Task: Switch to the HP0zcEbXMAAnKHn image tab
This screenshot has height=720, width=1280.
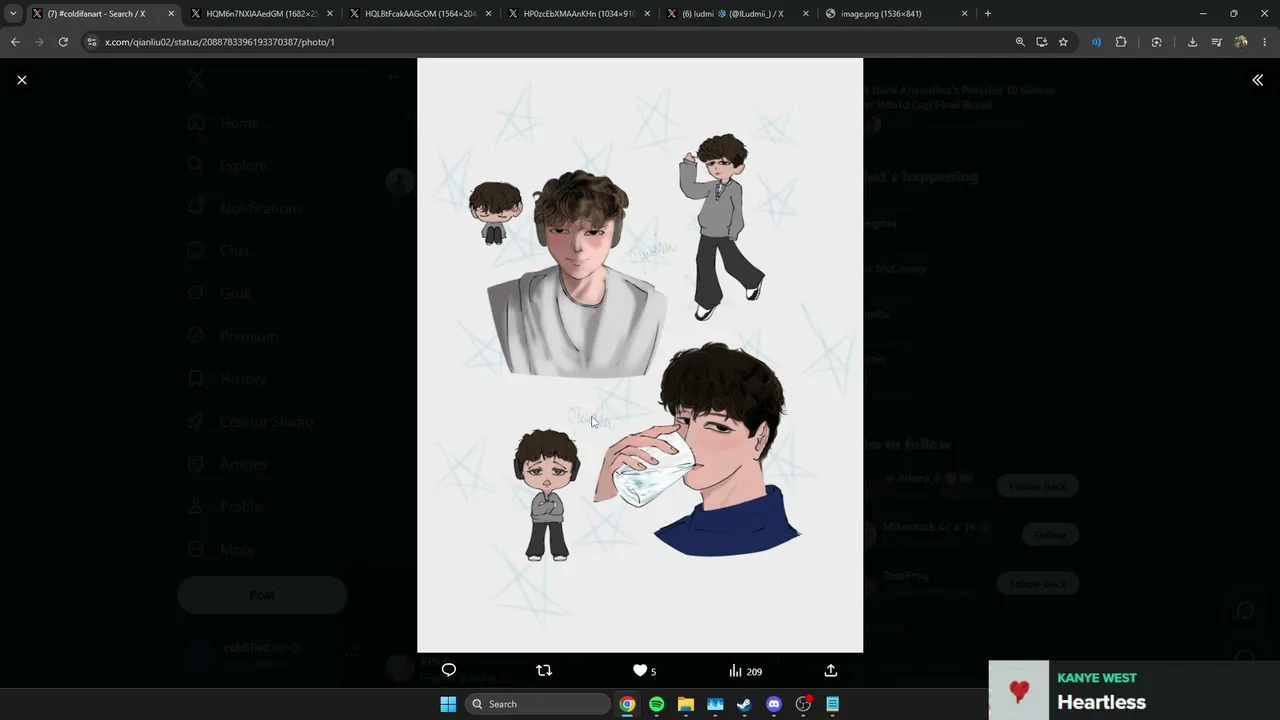Action: (x=579, y=14)
